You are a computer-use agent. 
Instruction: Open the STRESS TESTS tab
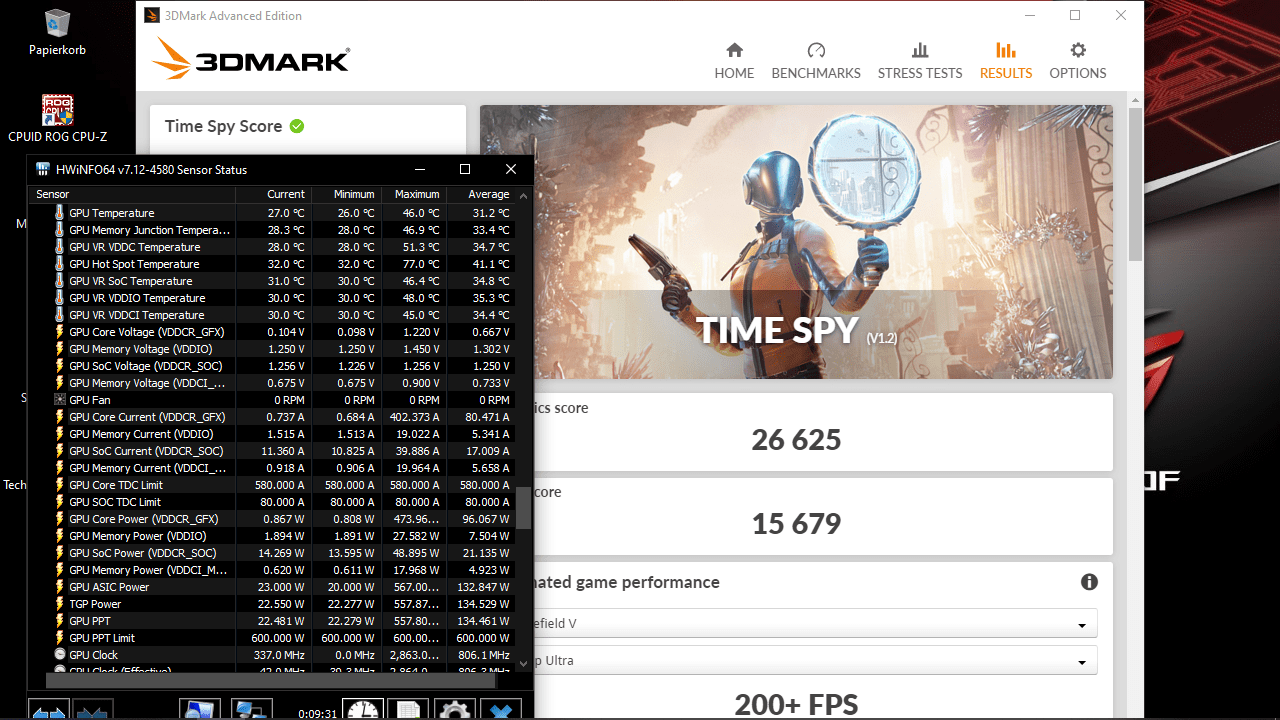tap(920, 61)
